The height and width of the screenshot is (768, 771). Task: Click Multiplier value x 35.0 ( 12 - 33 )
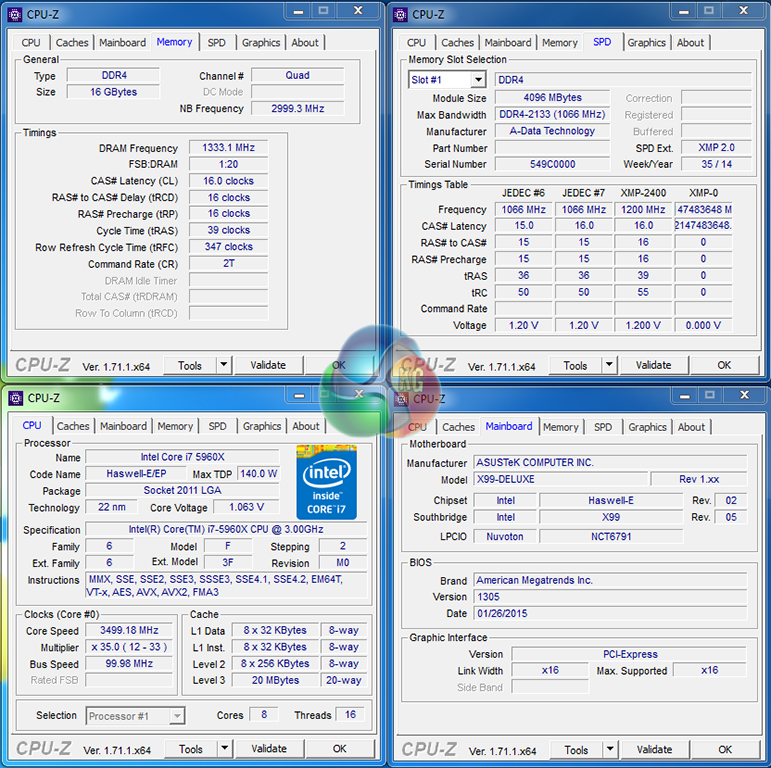[x=129, y=647]
